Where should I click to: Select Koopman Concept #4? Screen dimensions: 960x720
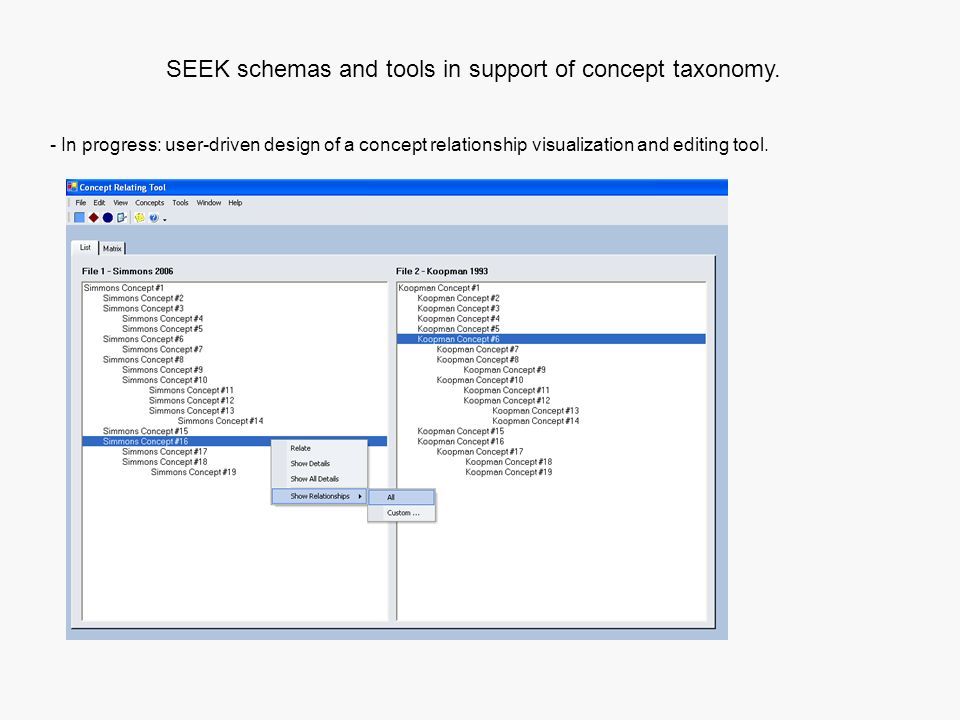[x=459, y=318]
